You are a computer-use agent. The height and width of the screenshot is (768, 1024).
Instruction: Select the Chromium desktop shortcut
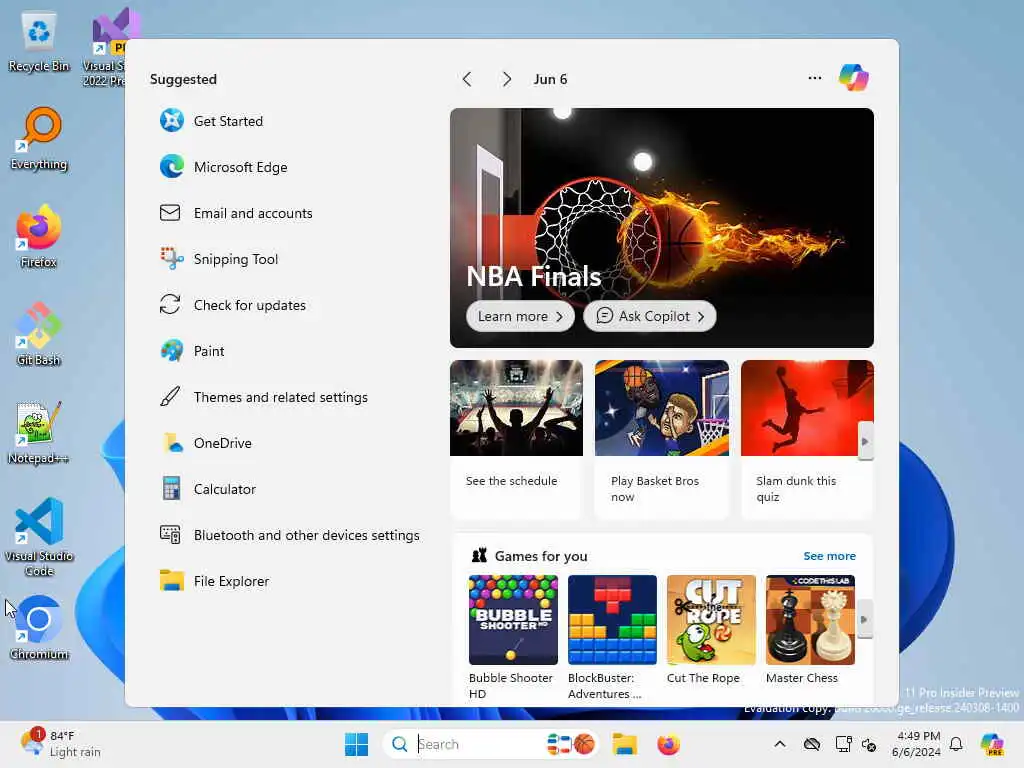point(39,628)
